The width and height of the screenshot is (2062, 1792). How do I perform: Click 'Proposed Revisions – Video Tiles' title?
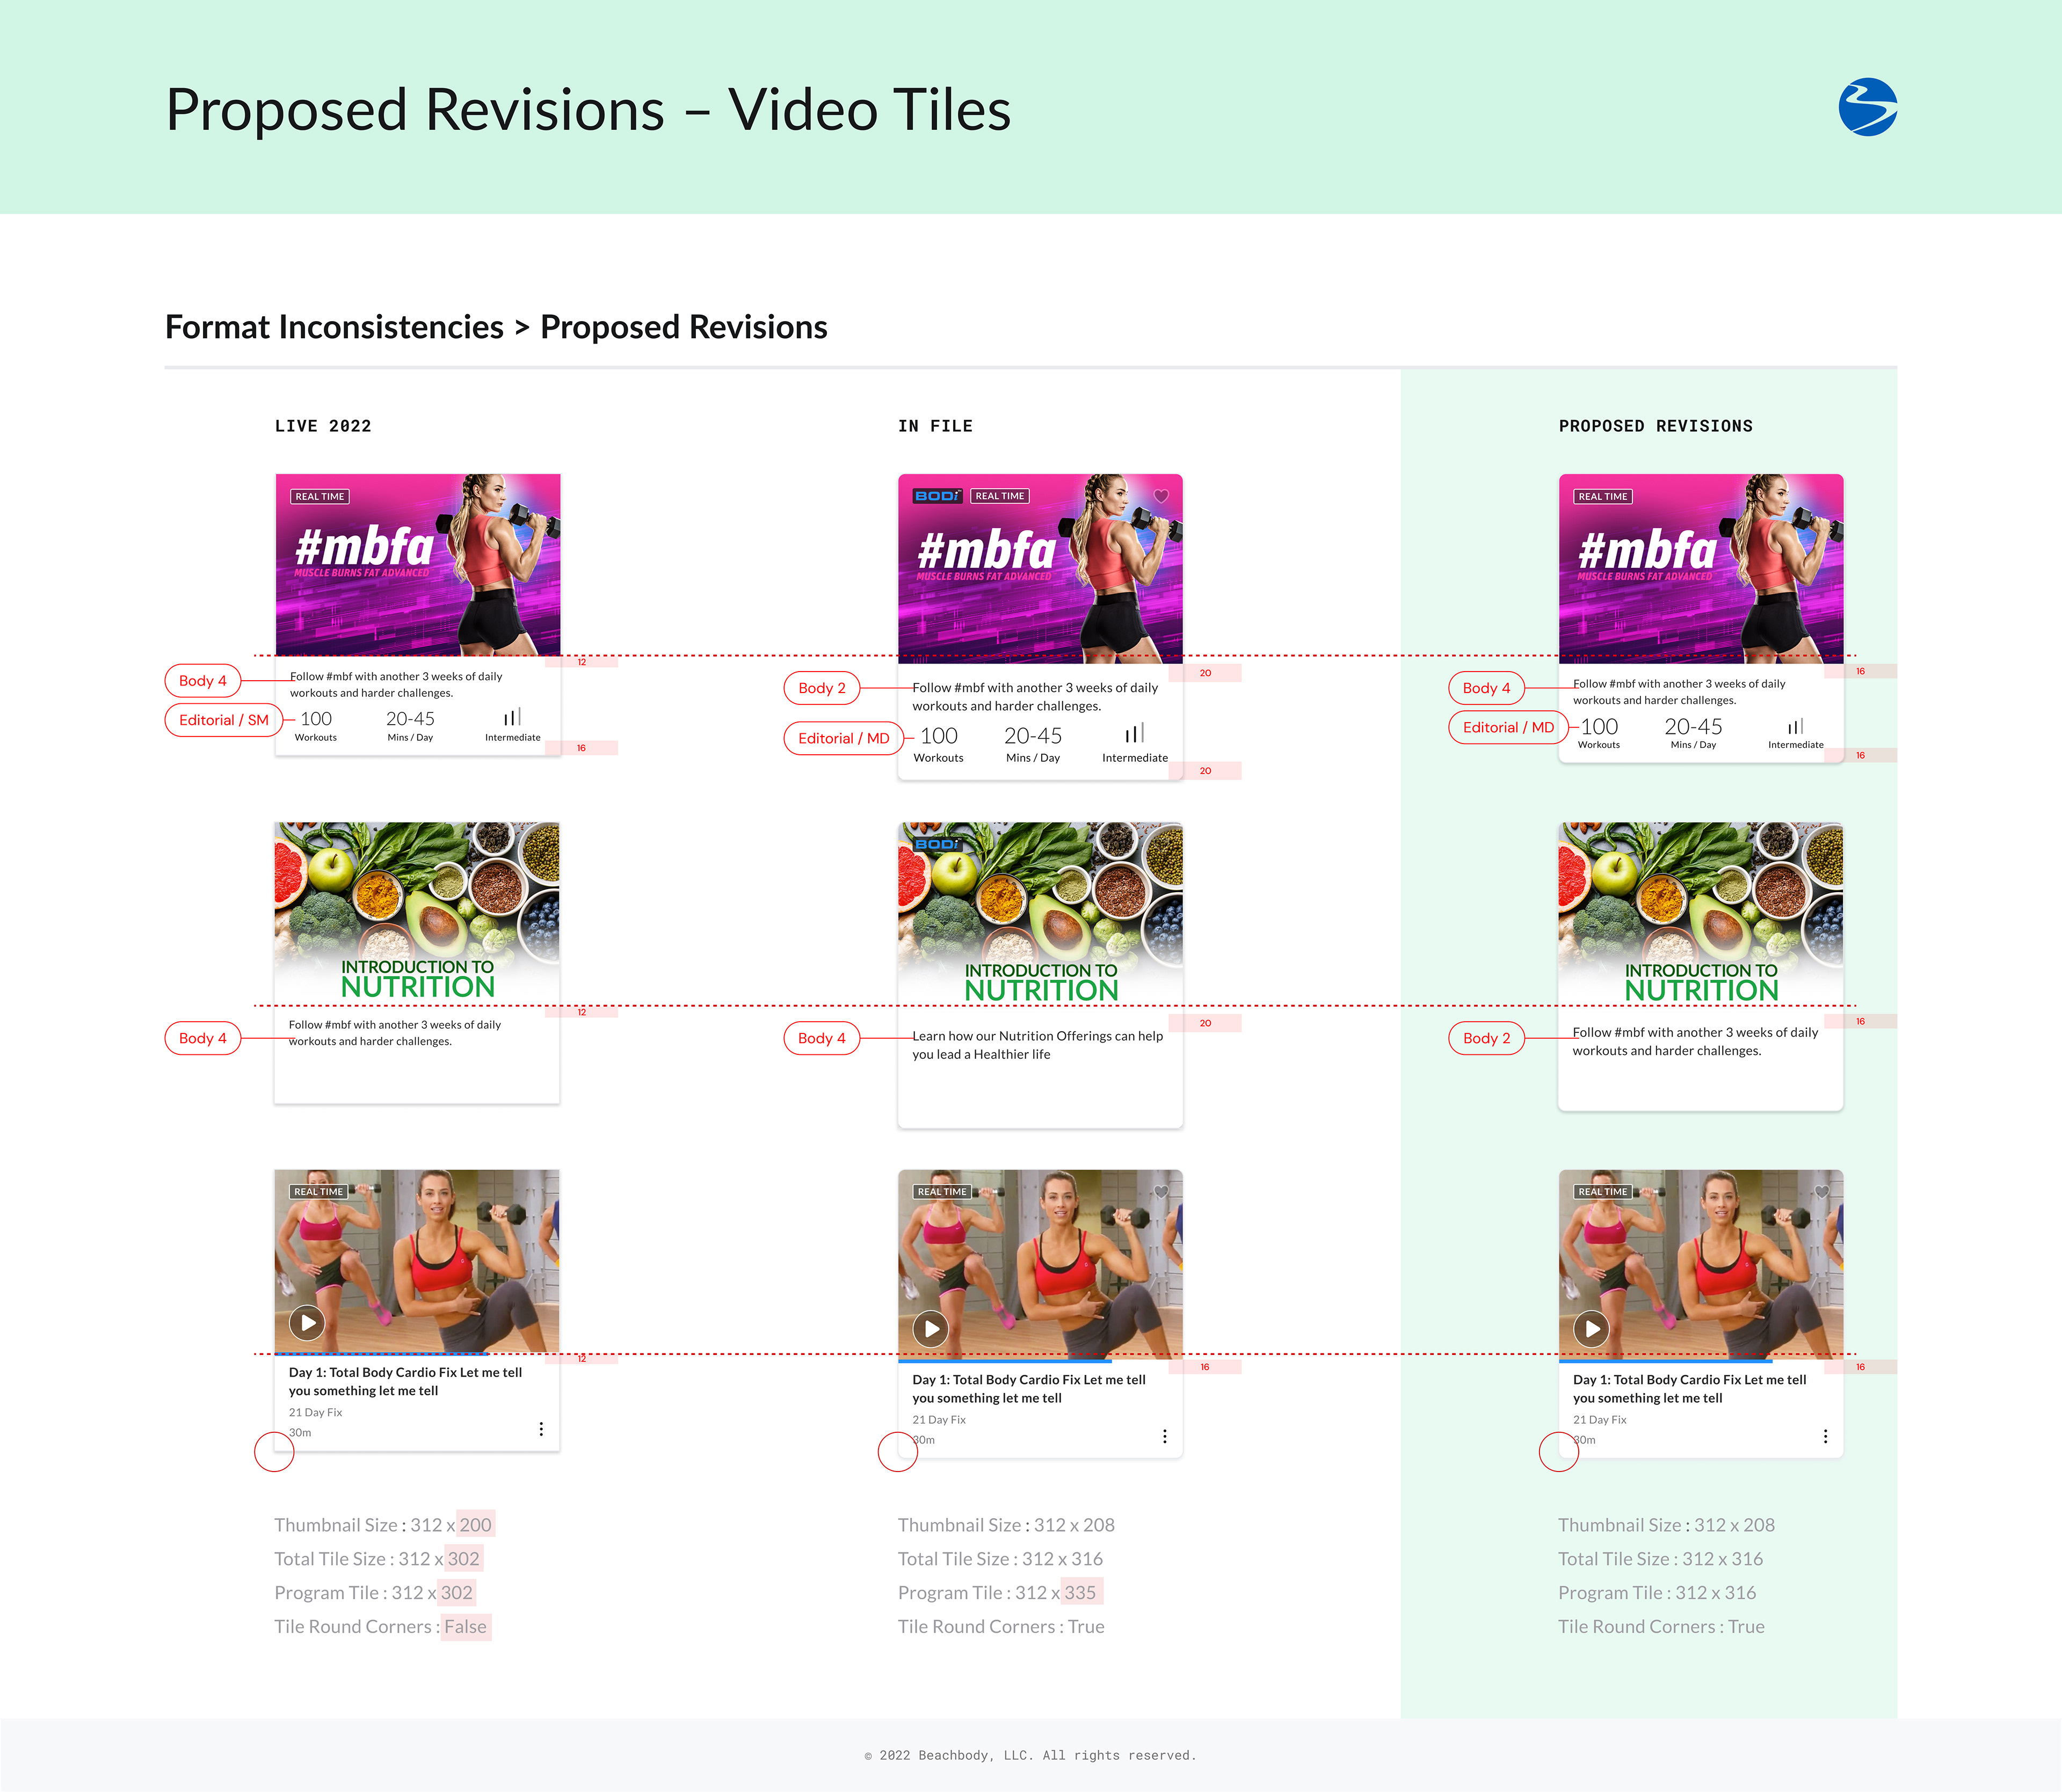(x=588, y=109)
